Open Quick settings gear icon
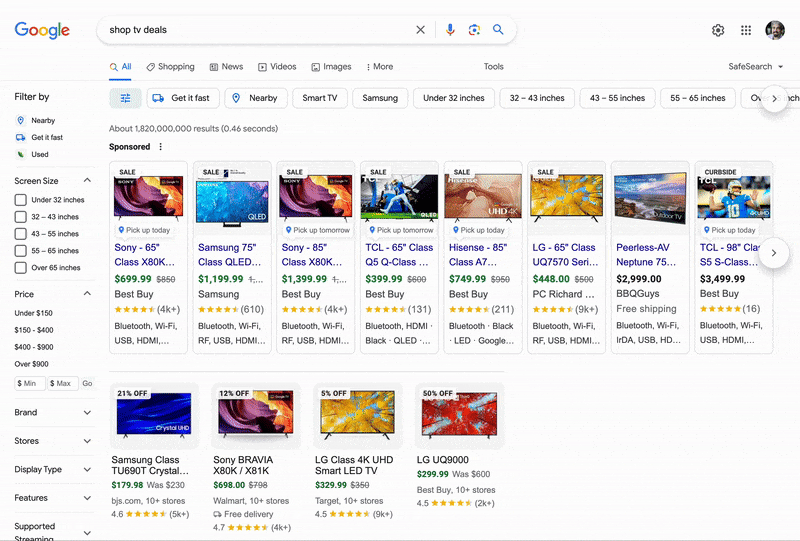 718,30
